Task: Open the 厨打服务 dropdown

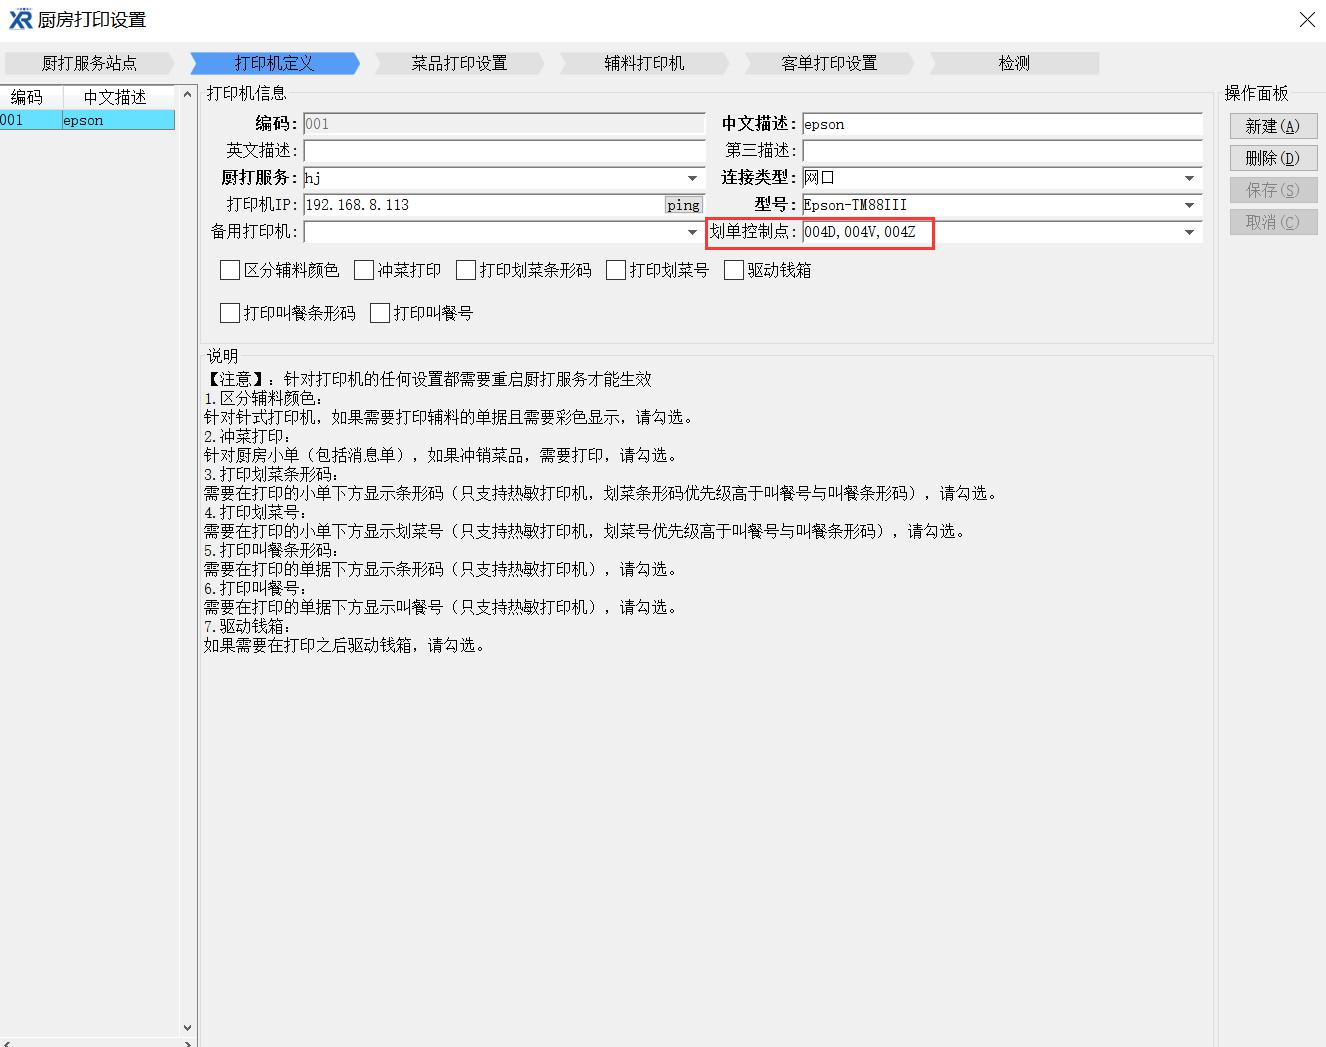Action: (x=692, y=178)
